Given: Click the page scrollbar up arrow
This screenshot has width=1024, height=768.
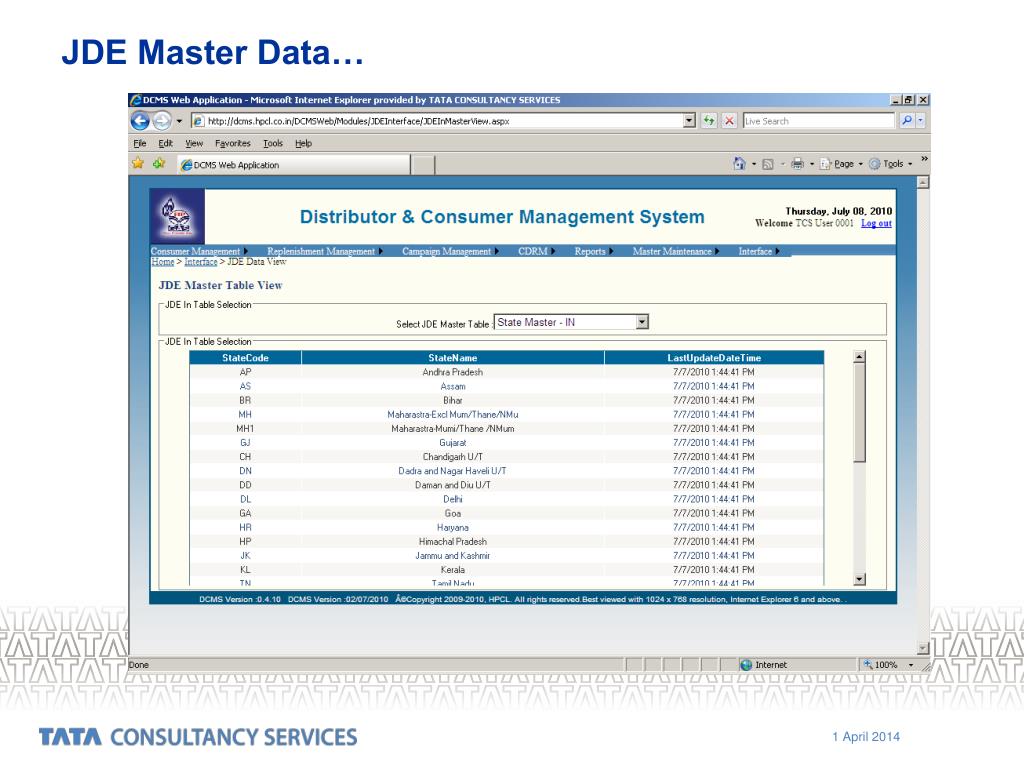Looking at the screenshot, I should (923, 183).
